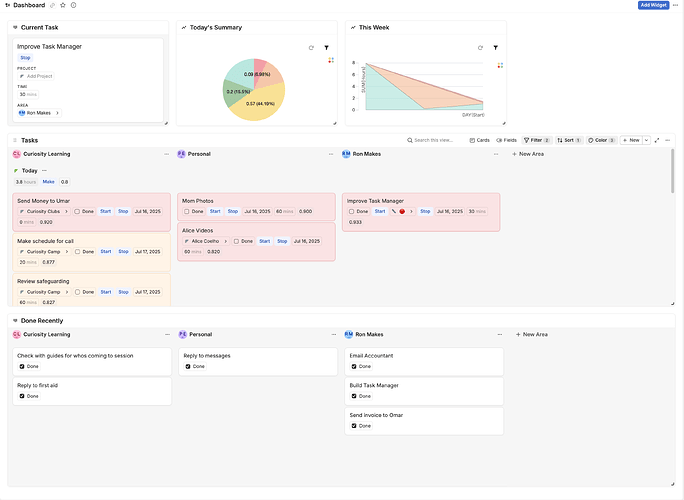Open filter on This Week chart
This screenshot has width=684, height=500.
point(496,48)
